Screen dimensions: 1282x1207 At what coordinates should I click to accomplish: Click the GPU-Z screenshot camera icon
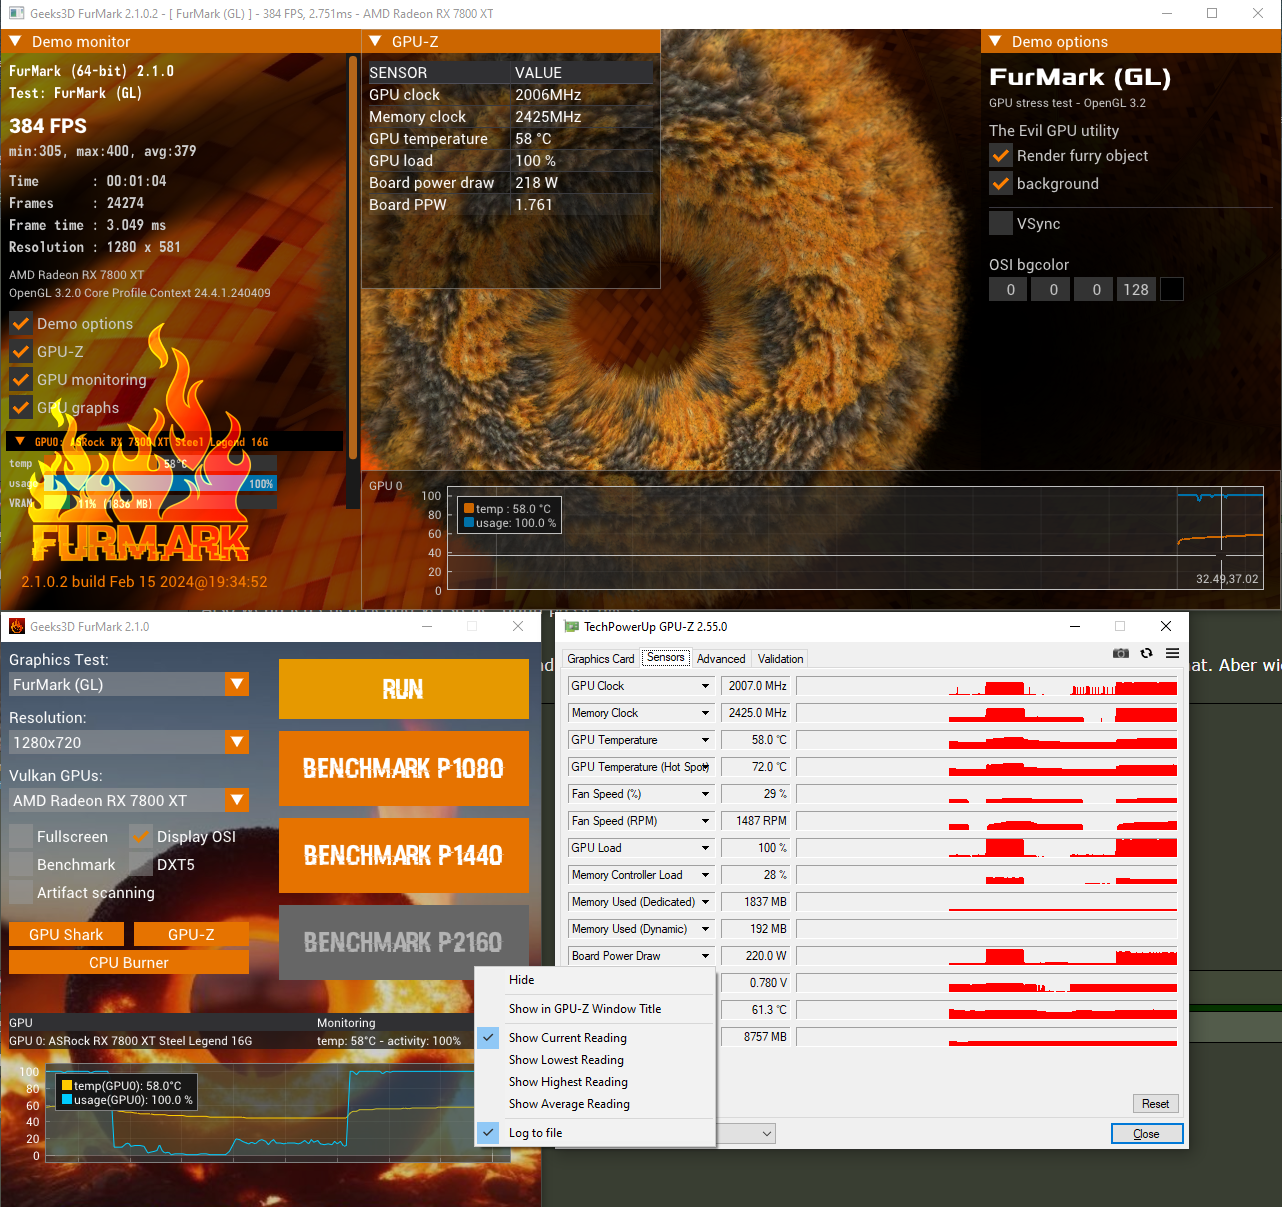tap(1120, 653)
